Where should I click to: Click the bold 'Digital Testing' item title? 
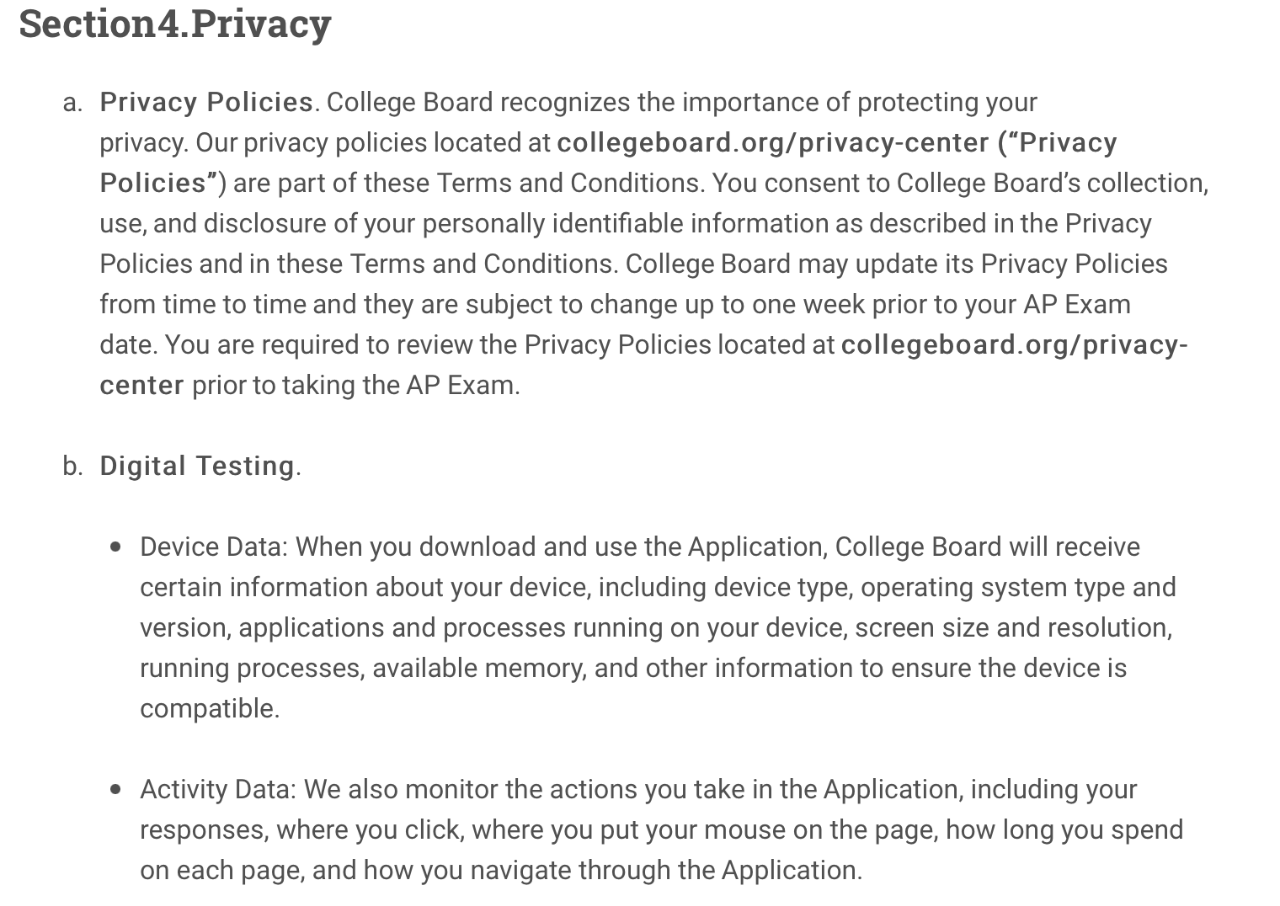coord(197,466)
